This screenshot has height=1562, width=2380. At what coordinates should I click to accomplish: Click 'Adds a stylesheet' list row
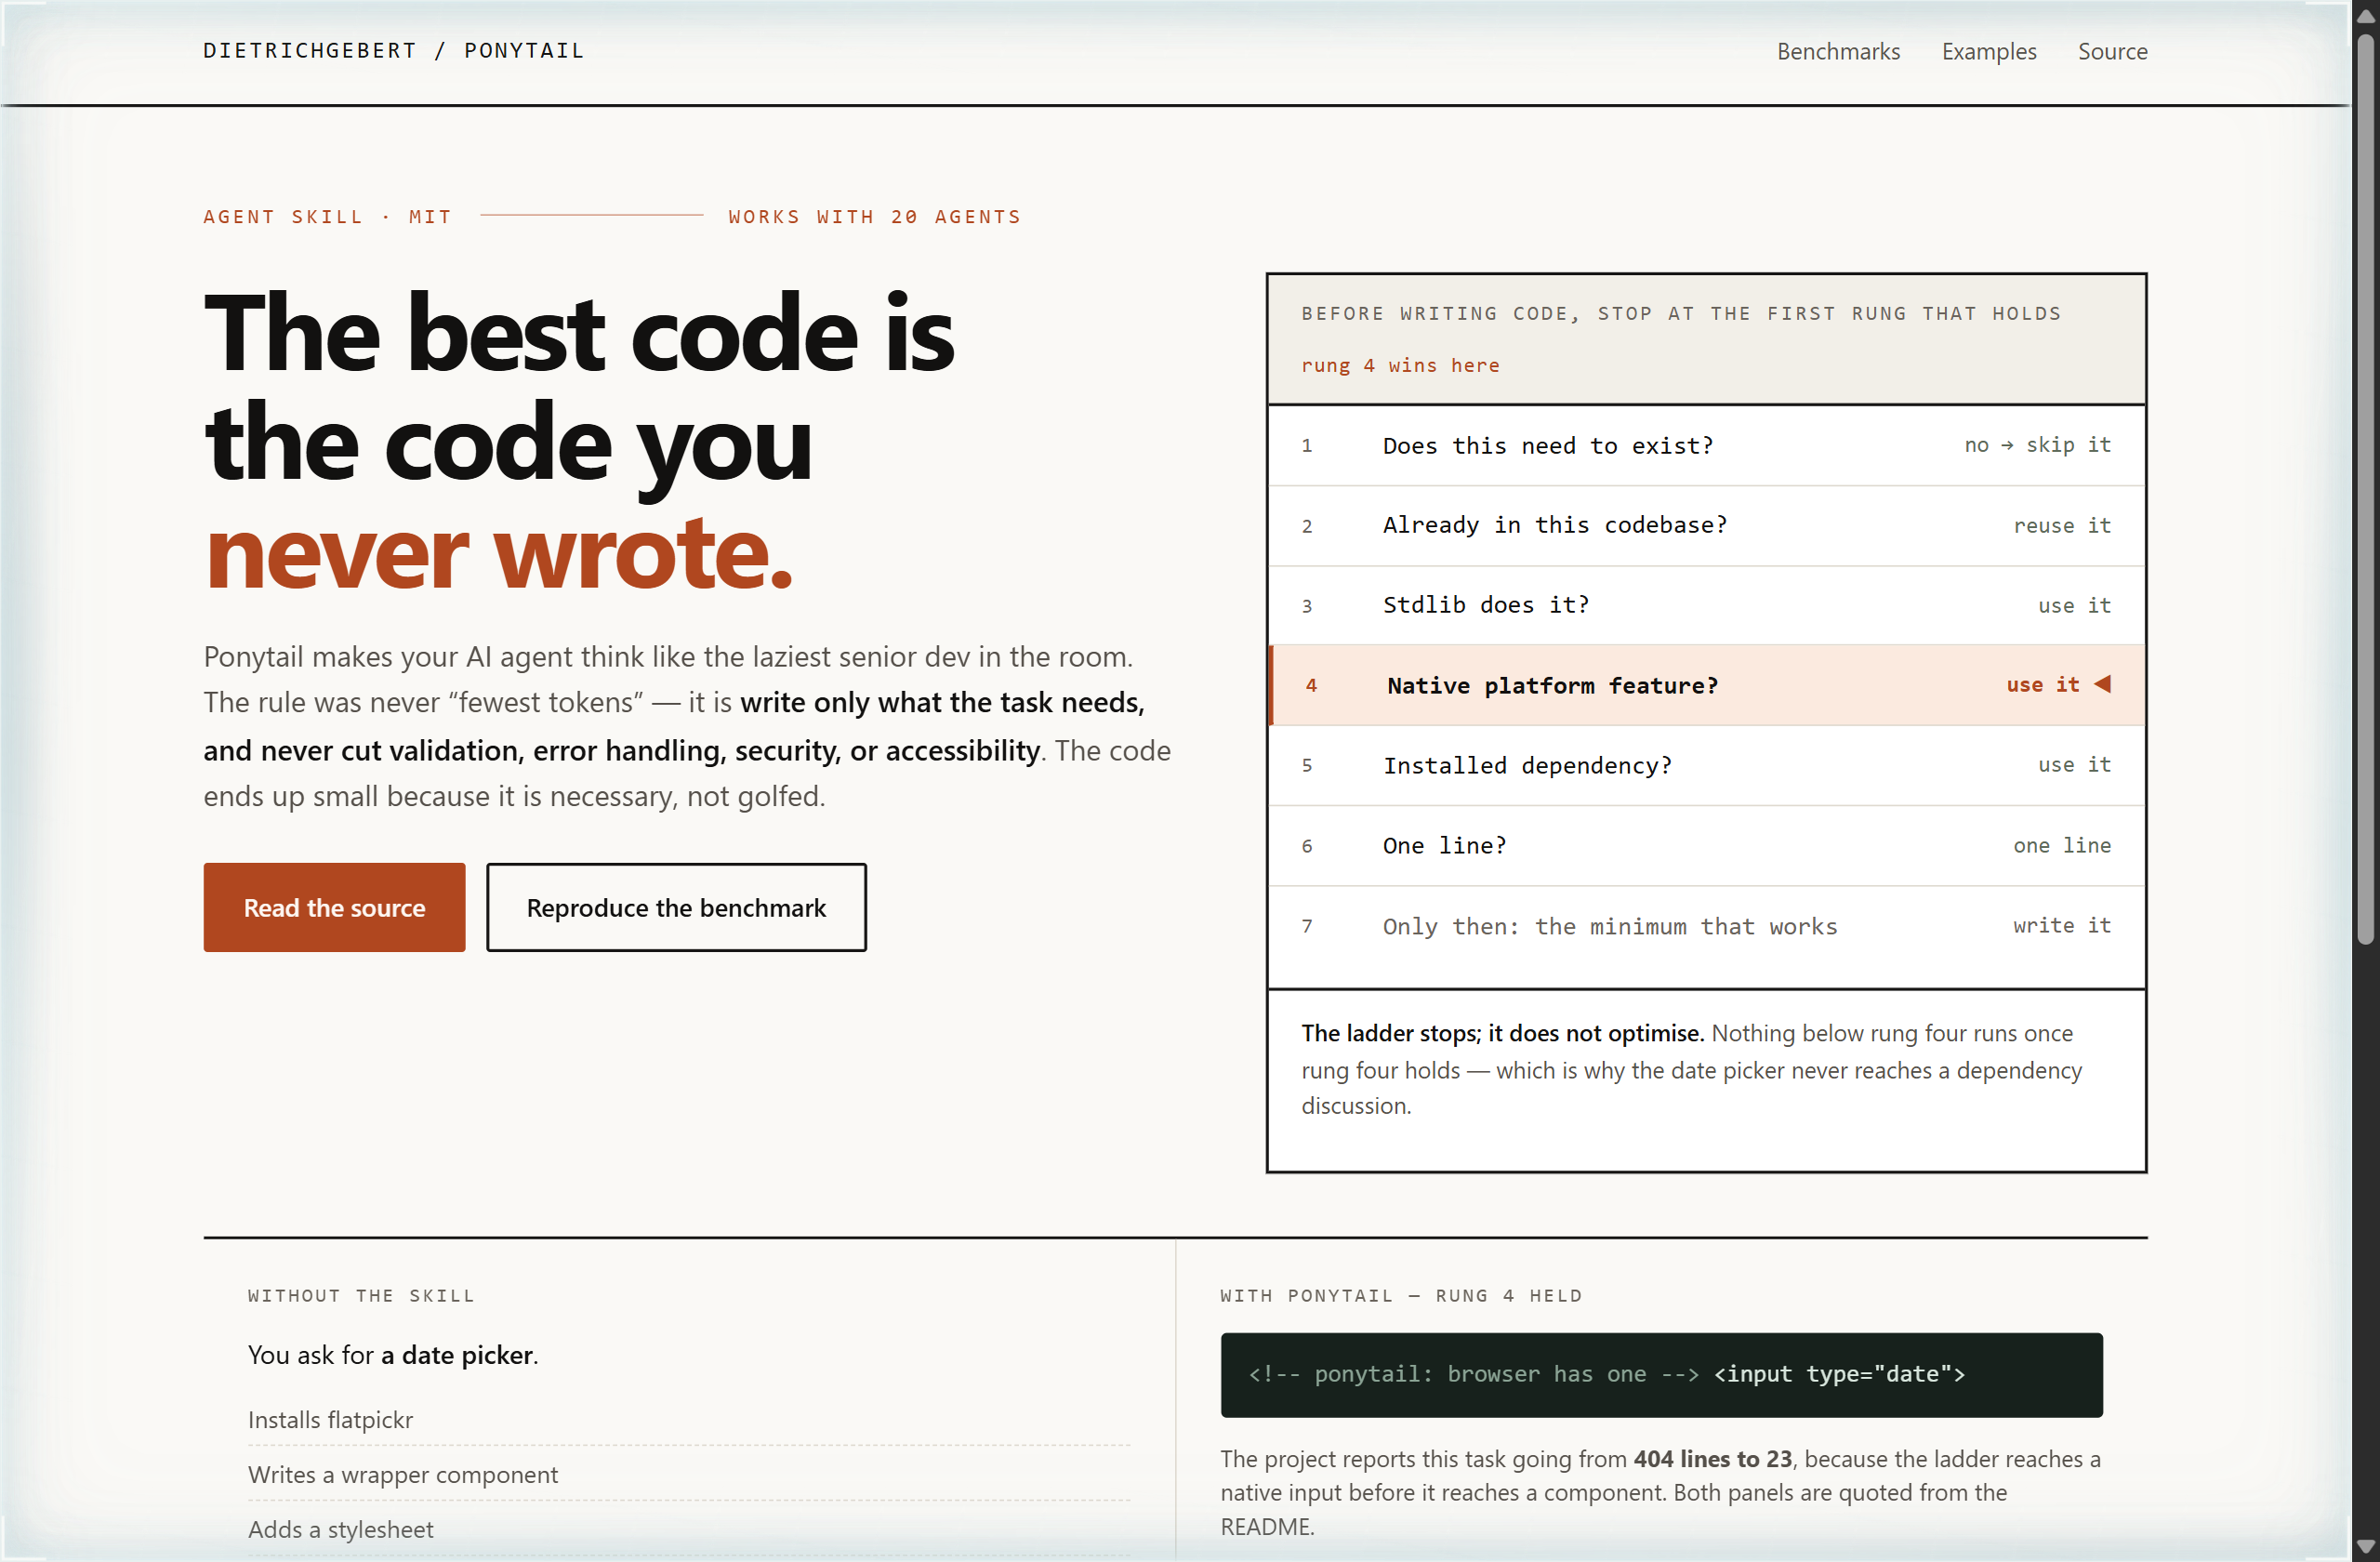coord(689,1529)
